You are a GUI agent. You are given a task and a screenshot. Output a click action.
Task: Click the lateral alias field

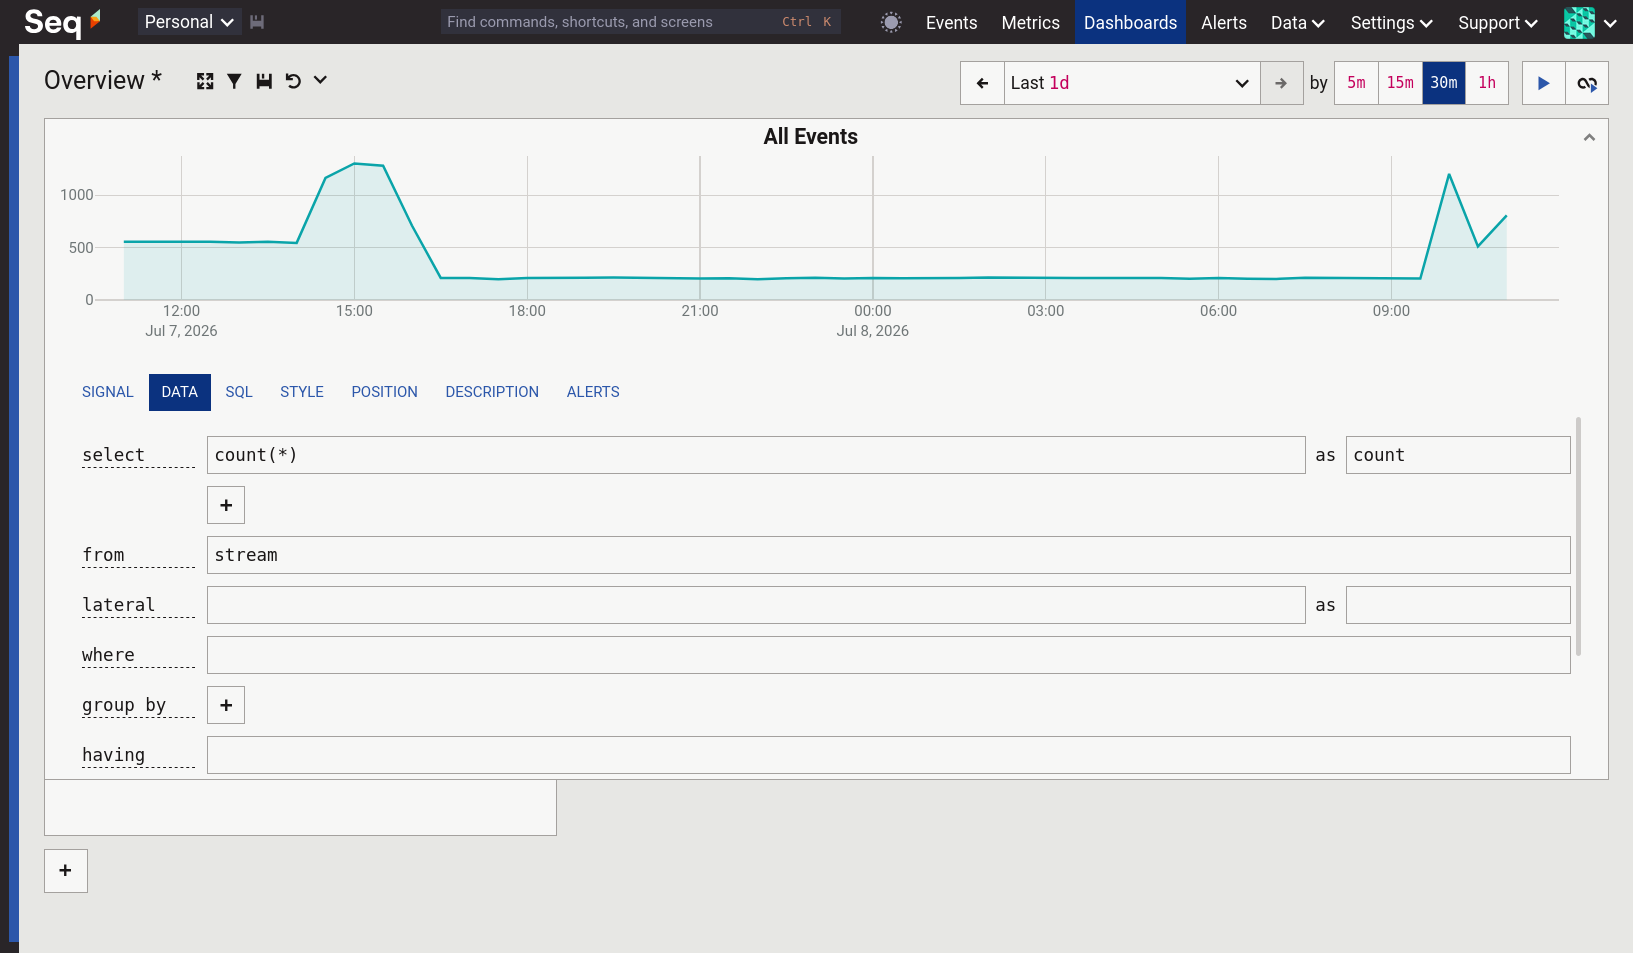tap(1458, 605)
